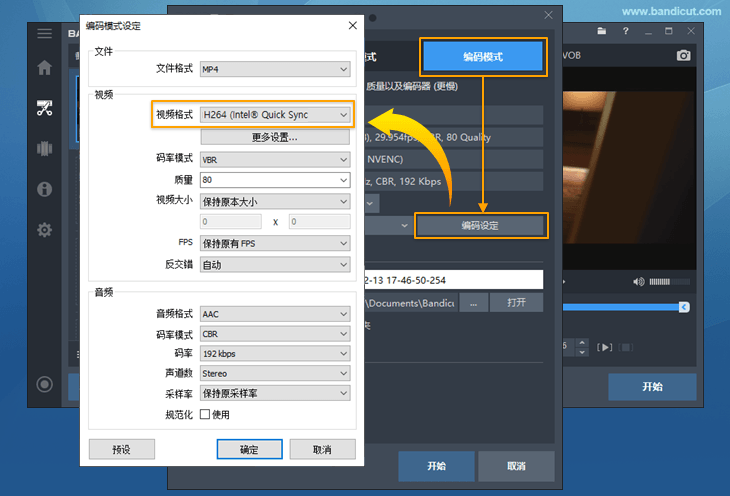Open 编码设定 encoding settings button
730x496 pixels.
(480, 225)
